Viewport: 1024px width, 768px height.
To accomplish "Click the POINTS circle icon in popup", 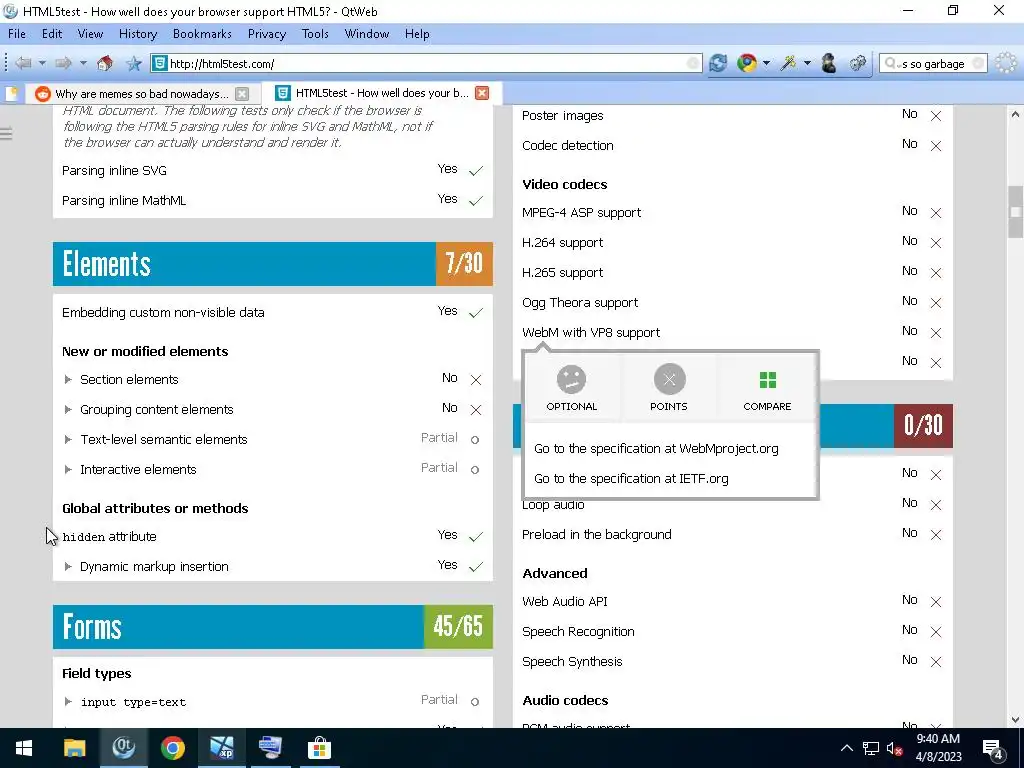I will coord(669,379).
